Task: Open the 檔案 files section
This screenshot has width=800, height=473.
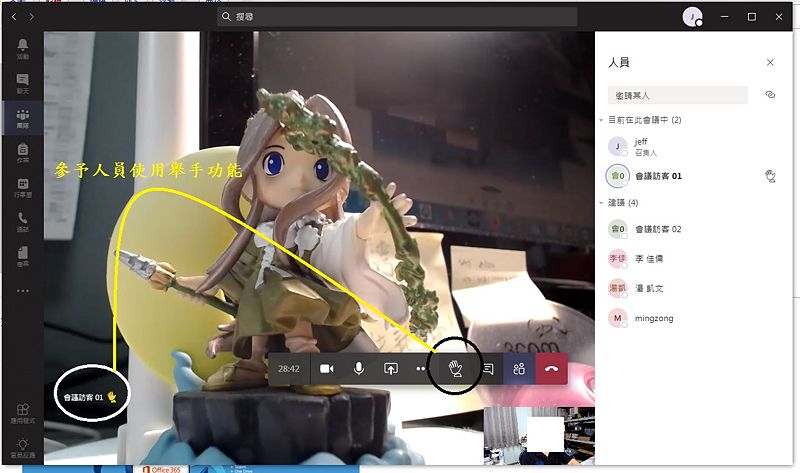Action: pyautogui.click(x=22, y=256)
